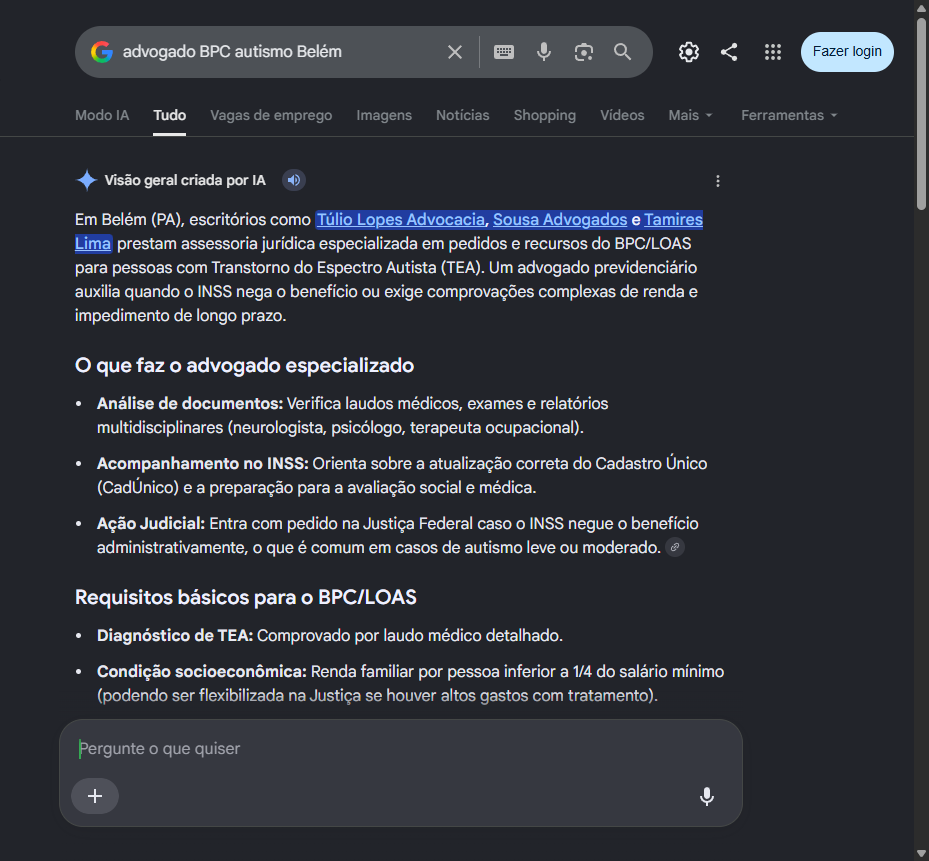
Task: Open the Vídeos tab
Action: point(622,115)
